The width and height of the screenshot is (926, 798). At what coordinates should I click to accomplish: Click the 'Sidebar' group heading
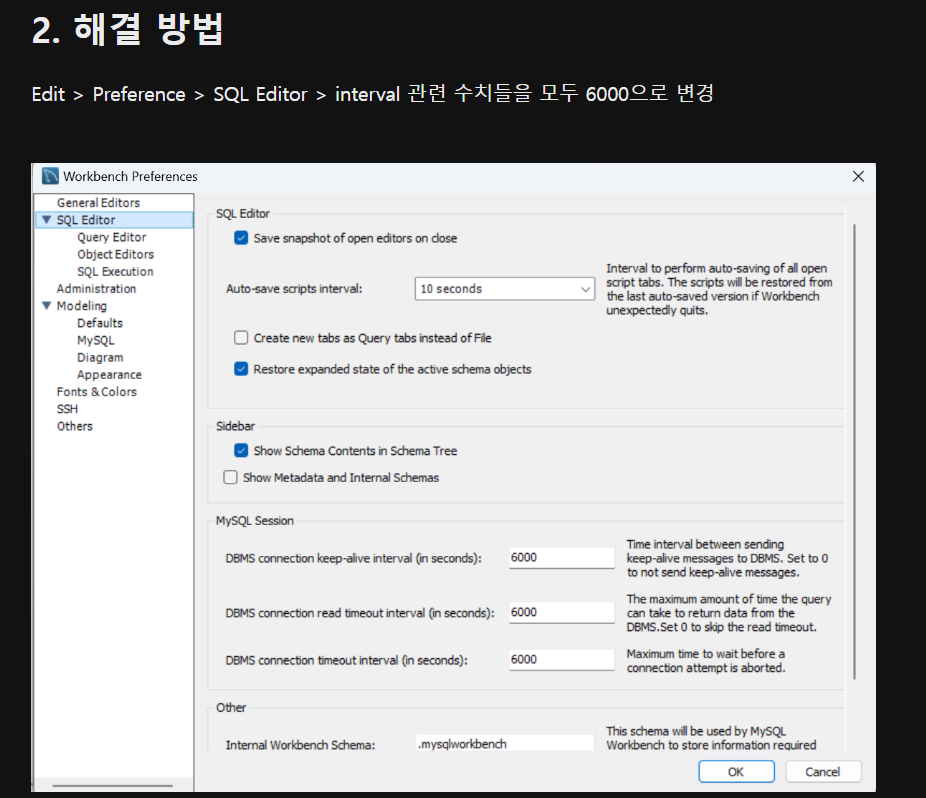pyautogui.click(x=235, y=426)
